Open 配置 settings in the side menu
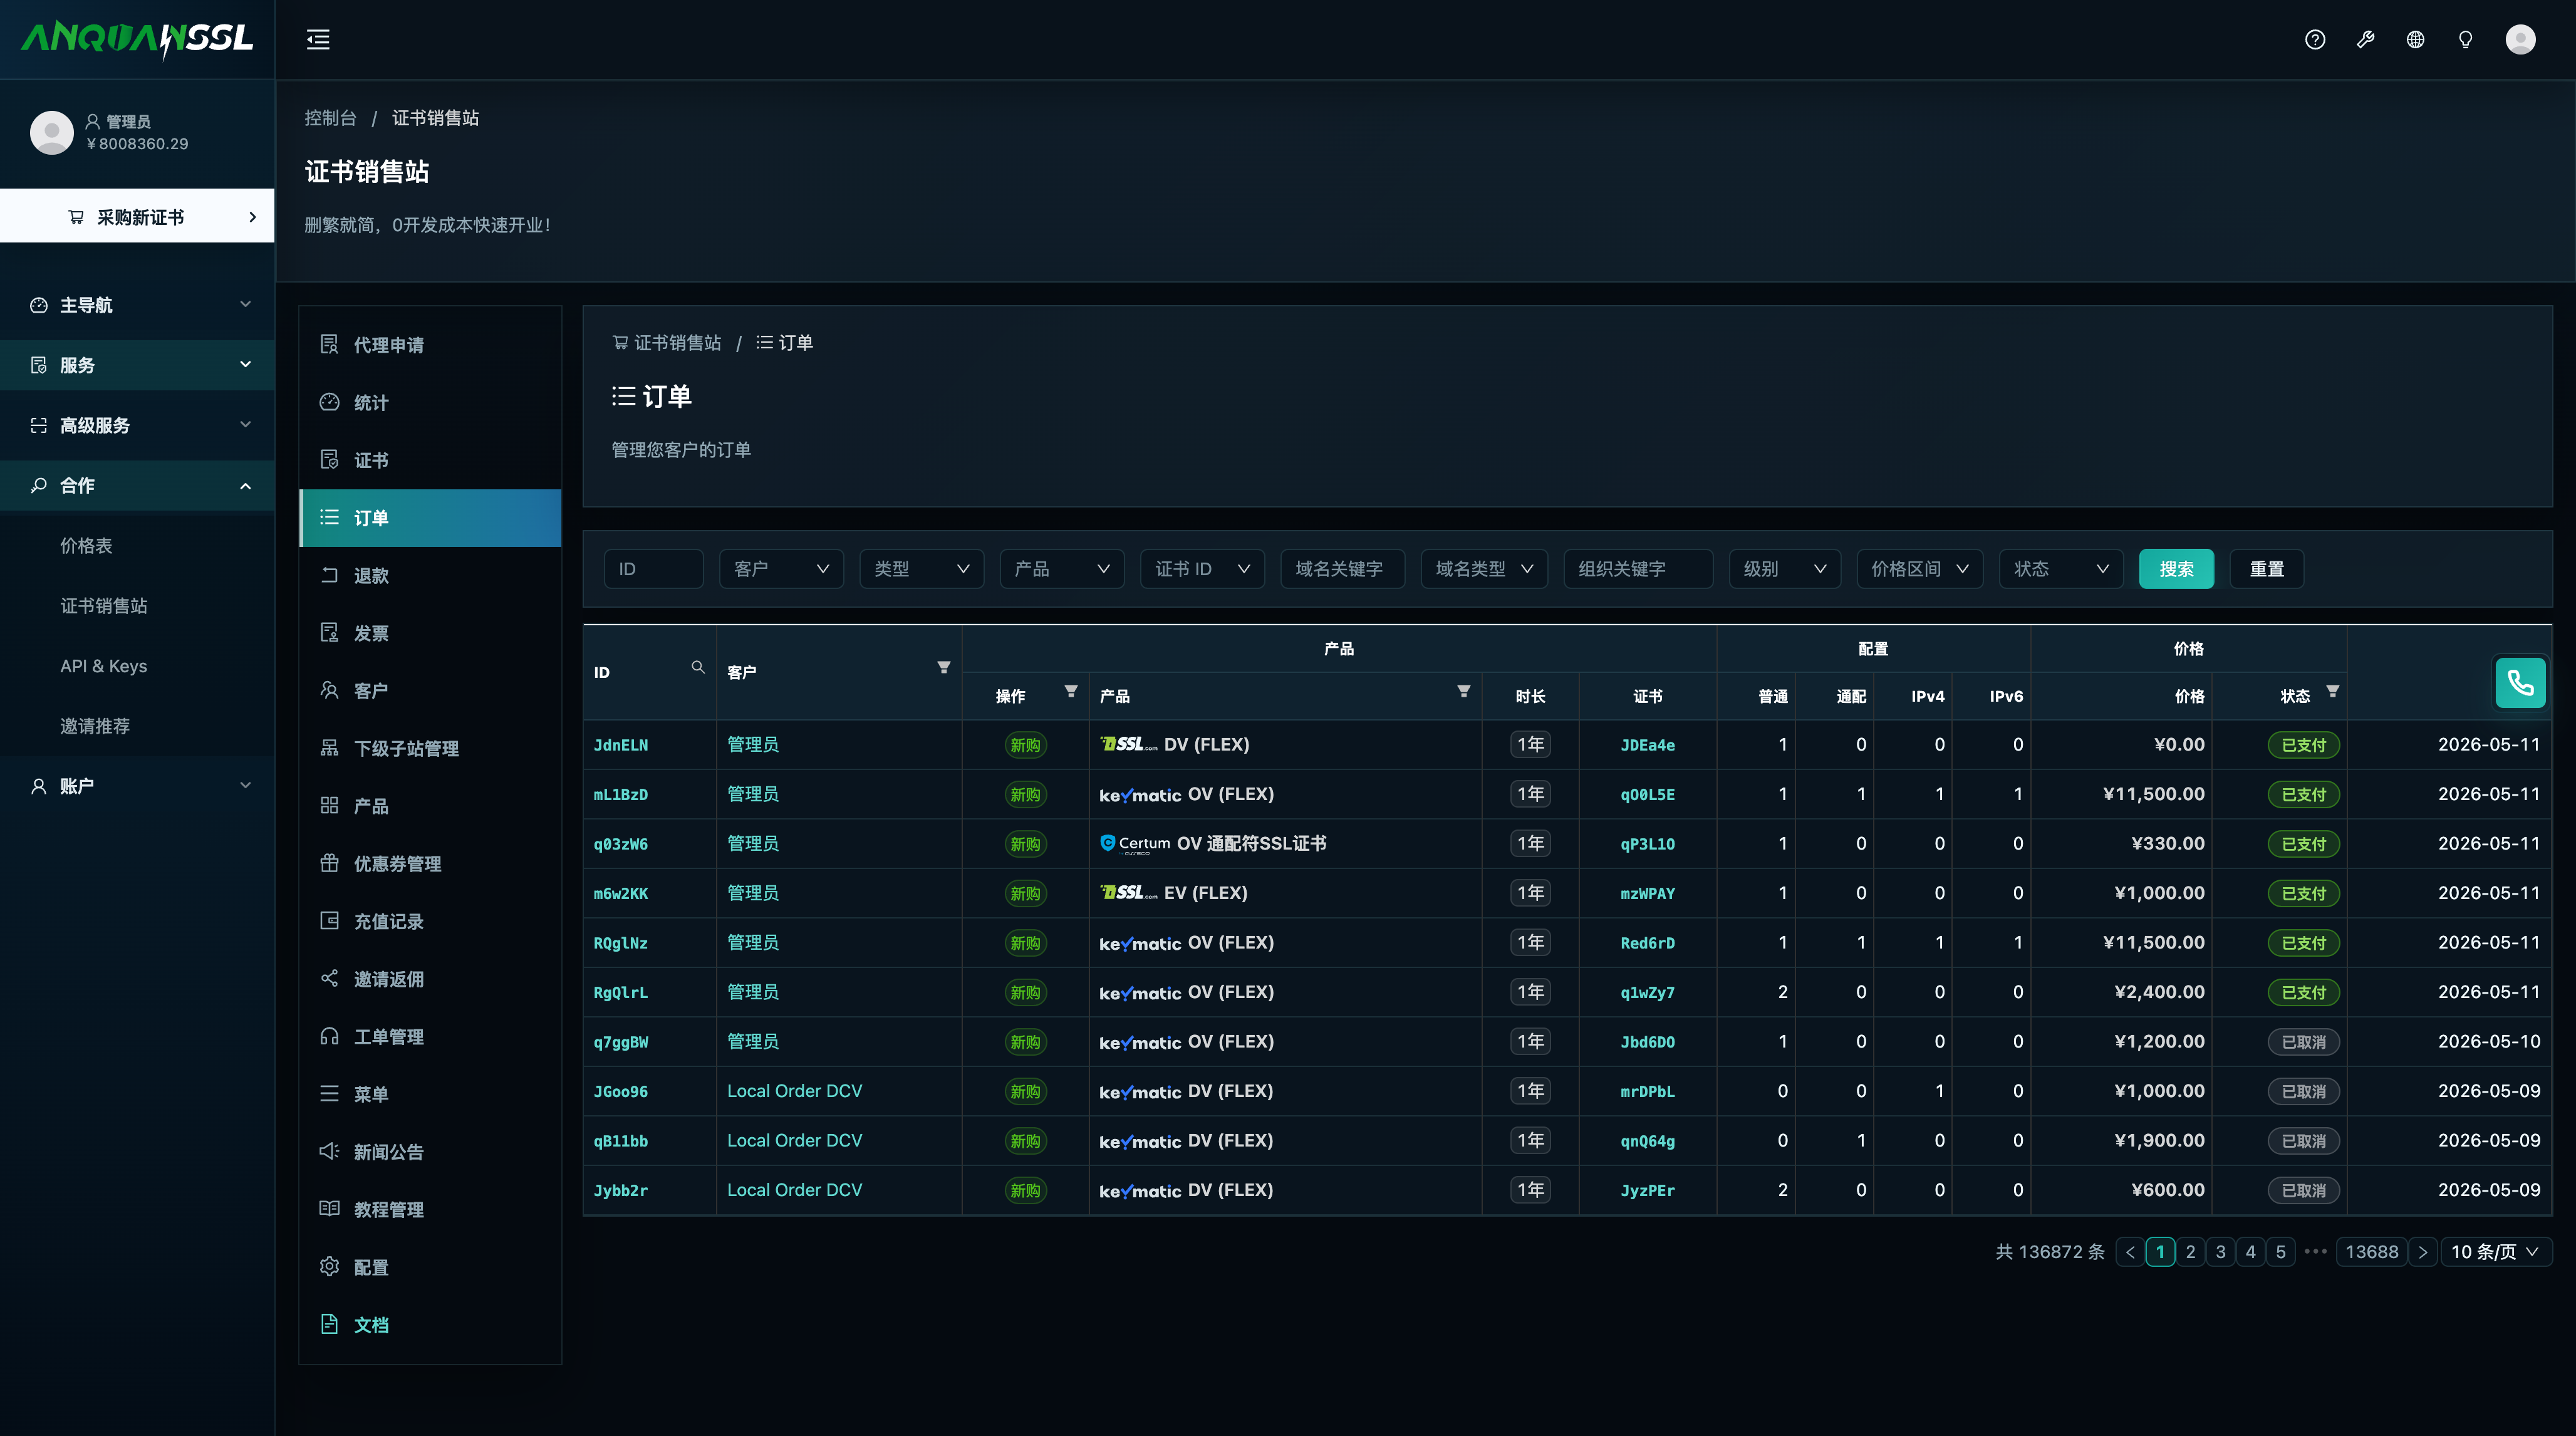 [430, 1267]
